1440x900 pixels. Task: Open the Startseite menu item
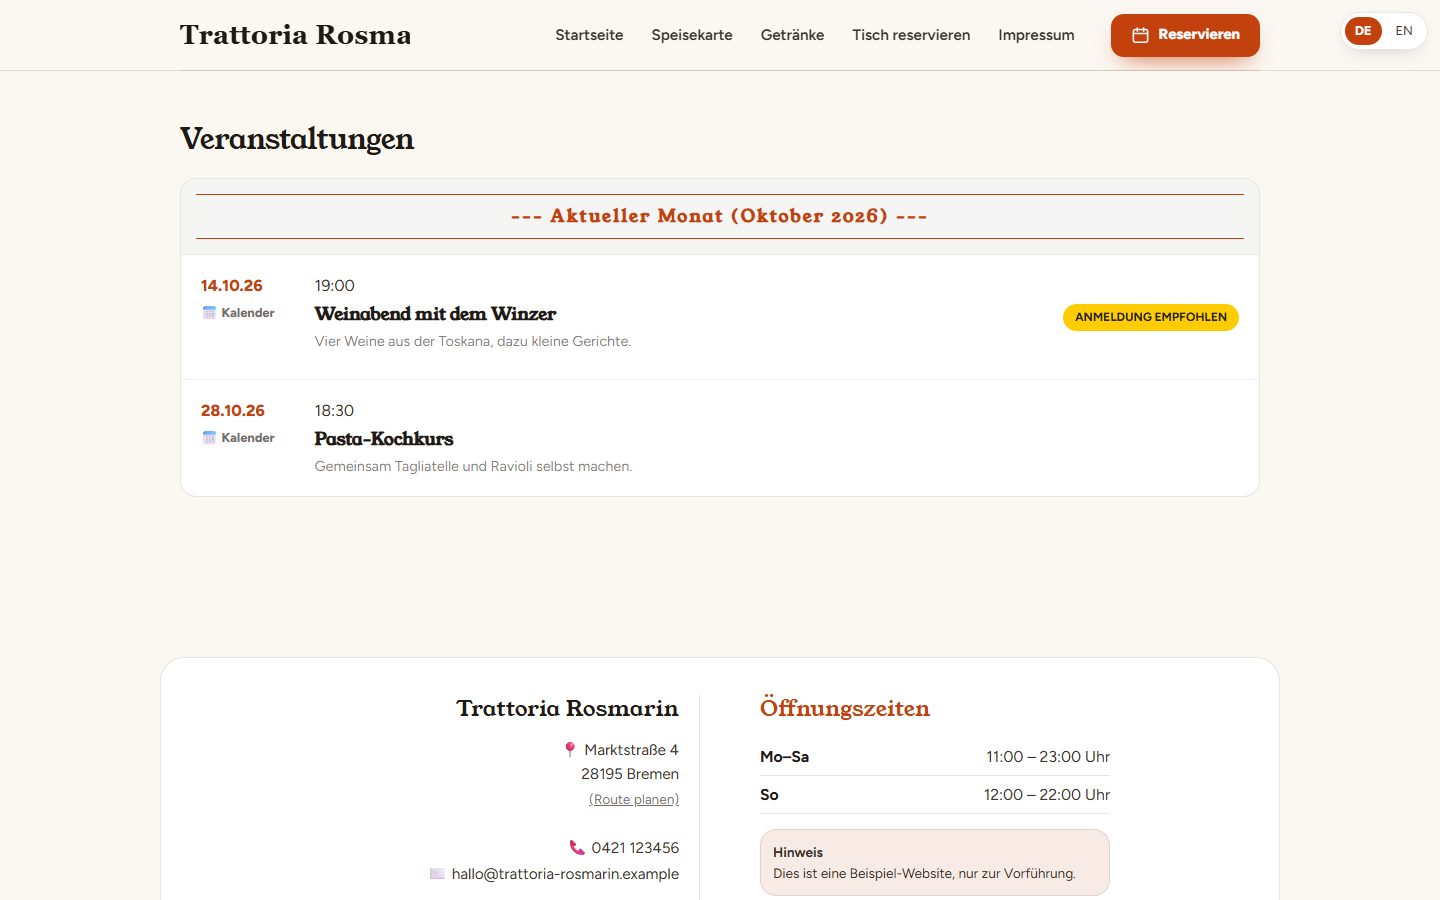point(589,35)
